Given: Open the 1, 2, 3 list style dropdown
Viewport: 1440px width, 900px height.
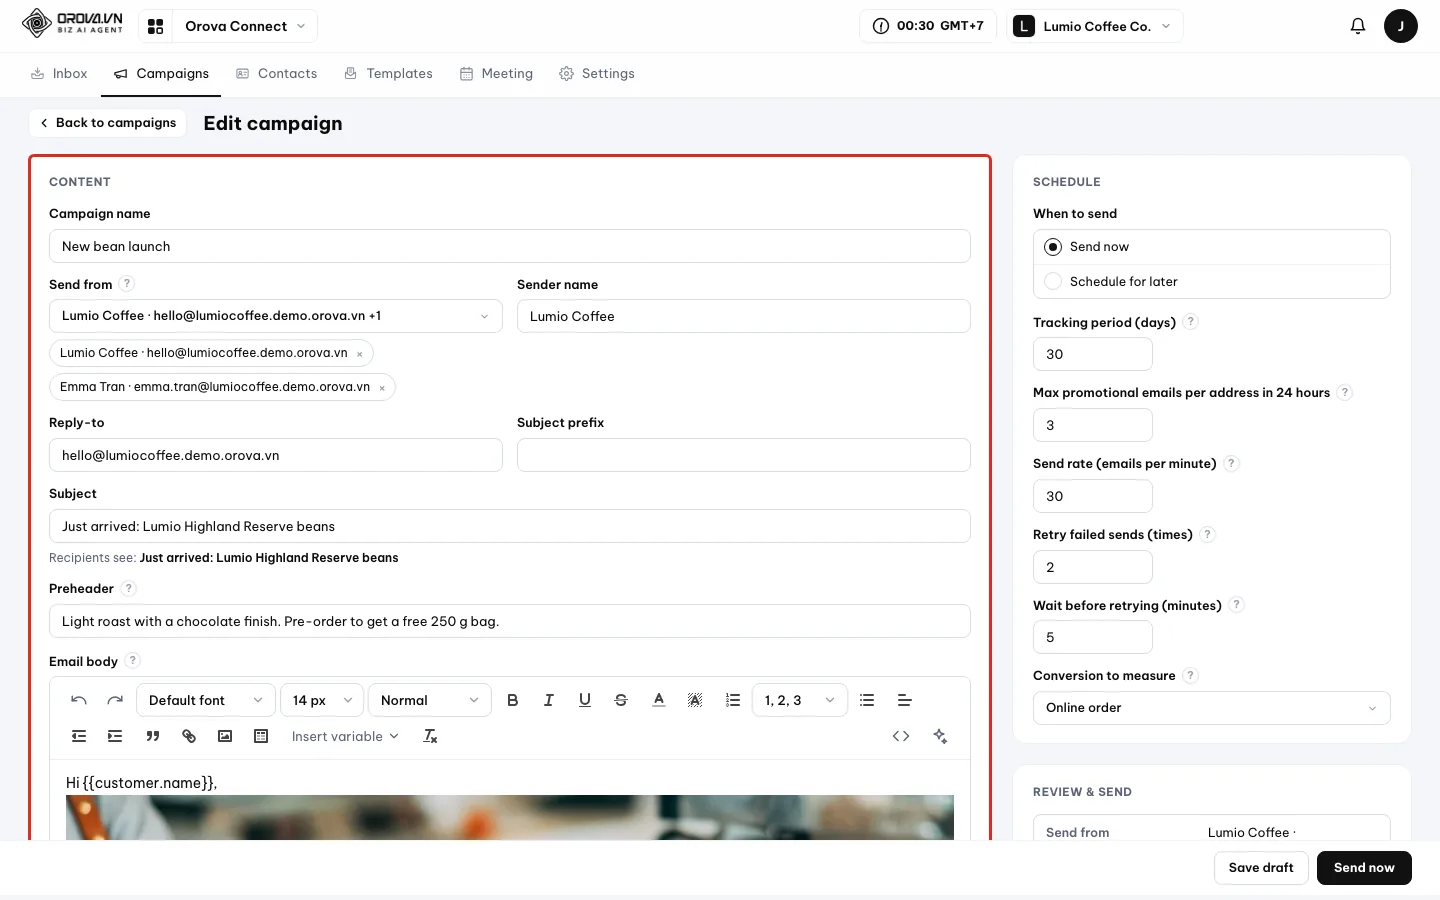Looking at the screenshot, I should [x=800, y=700].
